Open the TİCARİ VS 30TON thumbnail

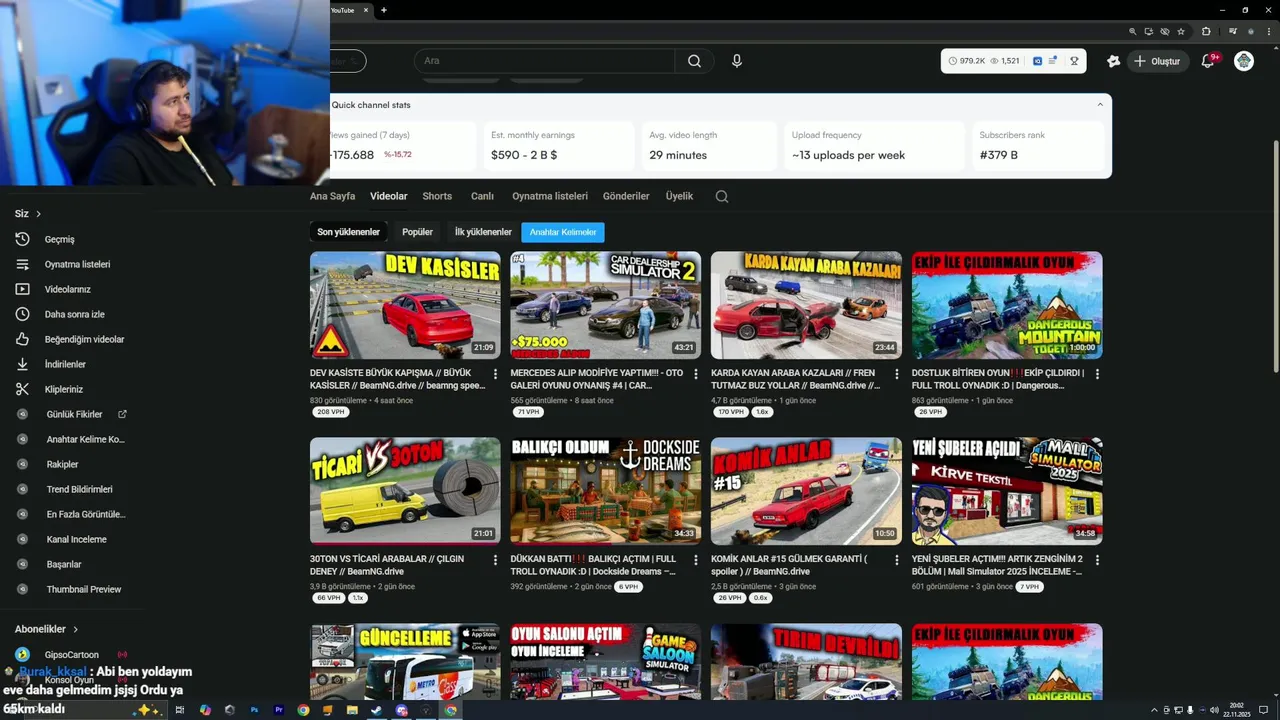405,491
